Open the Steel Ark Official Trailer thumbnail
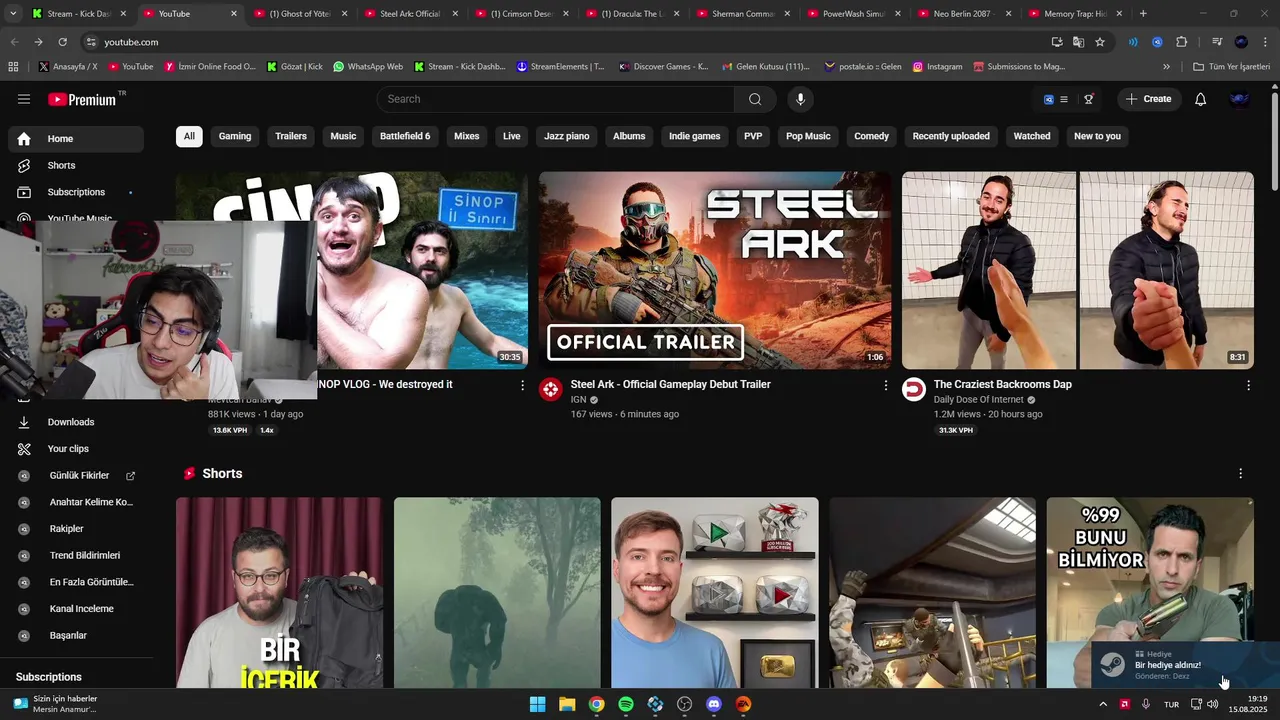1280x720 pixels. coord(715,270)
